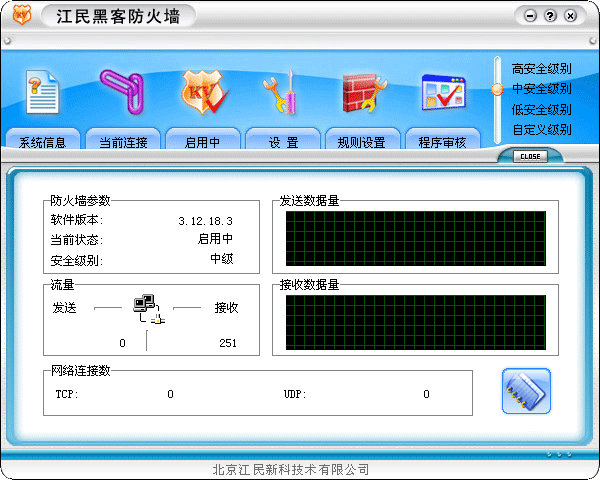This screenshot has width=600, height=480.
Task: Select 高安全级别 security level
Action: coord(541,69)
